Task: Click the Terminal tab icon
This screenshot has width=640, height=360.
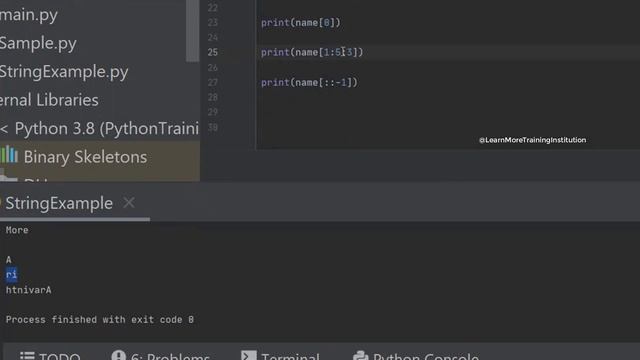Action: [x=249, y=355]
